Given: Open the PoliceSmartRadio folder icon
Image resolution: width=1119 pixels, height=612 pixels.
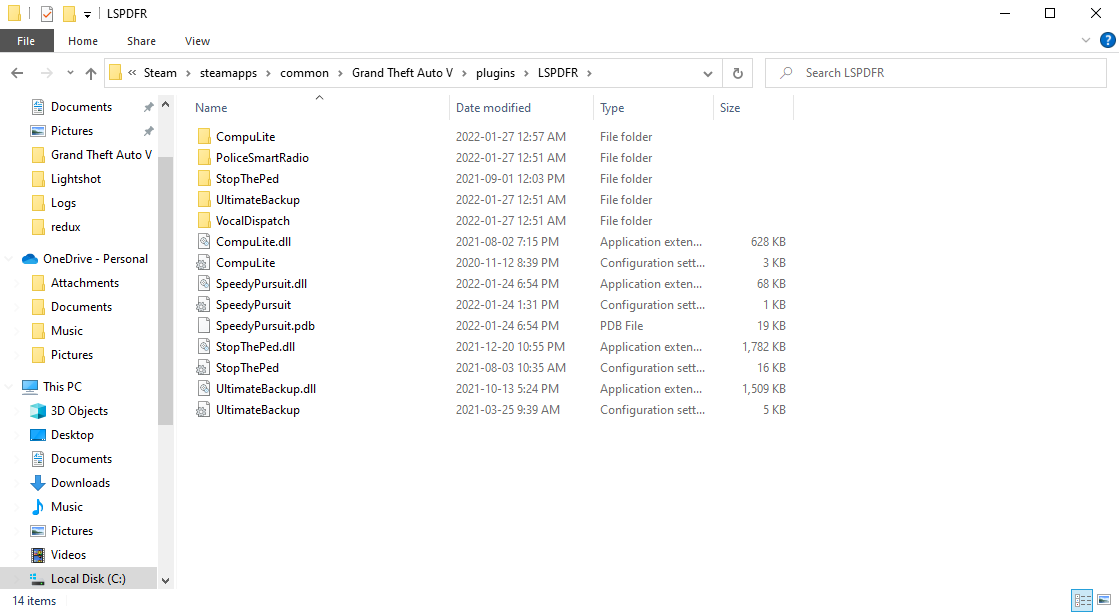Looking at the screenshot, I should [x=204, y=158].
